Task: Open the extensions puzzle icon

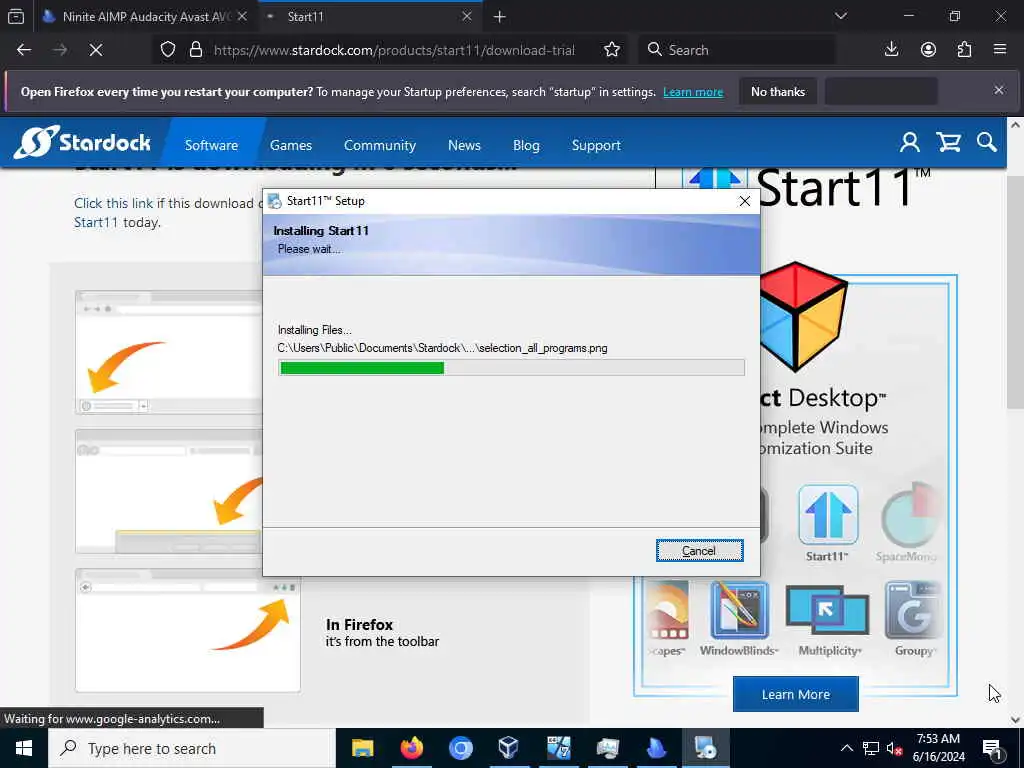Action: [x=965, y=50]
